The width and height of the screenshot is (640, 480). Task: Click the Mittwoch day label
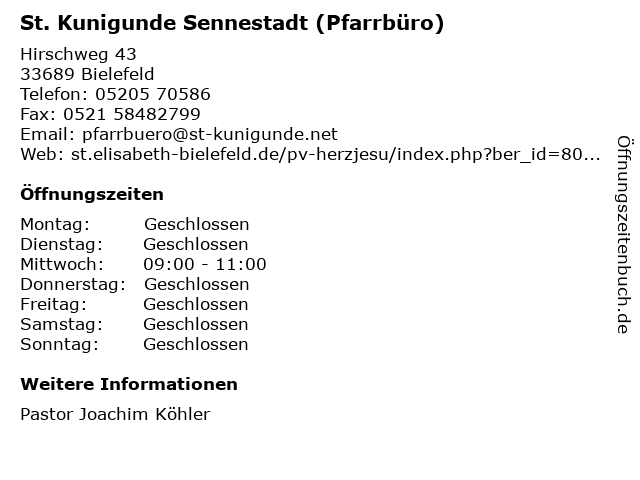(62, 264)
